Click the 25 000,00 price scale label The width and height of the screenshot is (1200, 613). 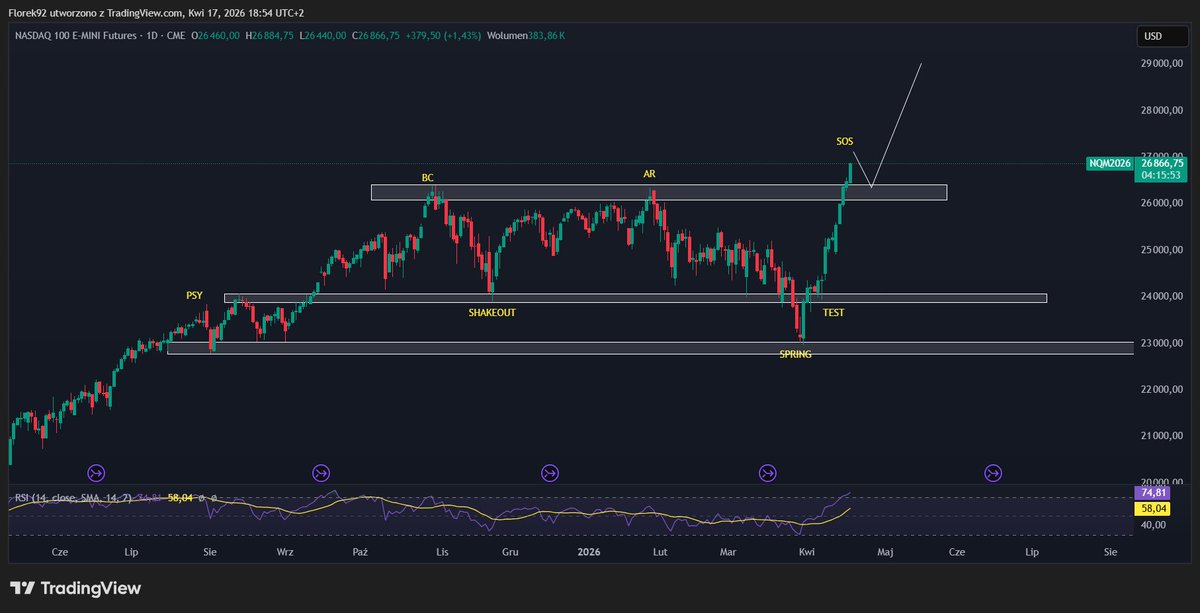pos(1161,250)
